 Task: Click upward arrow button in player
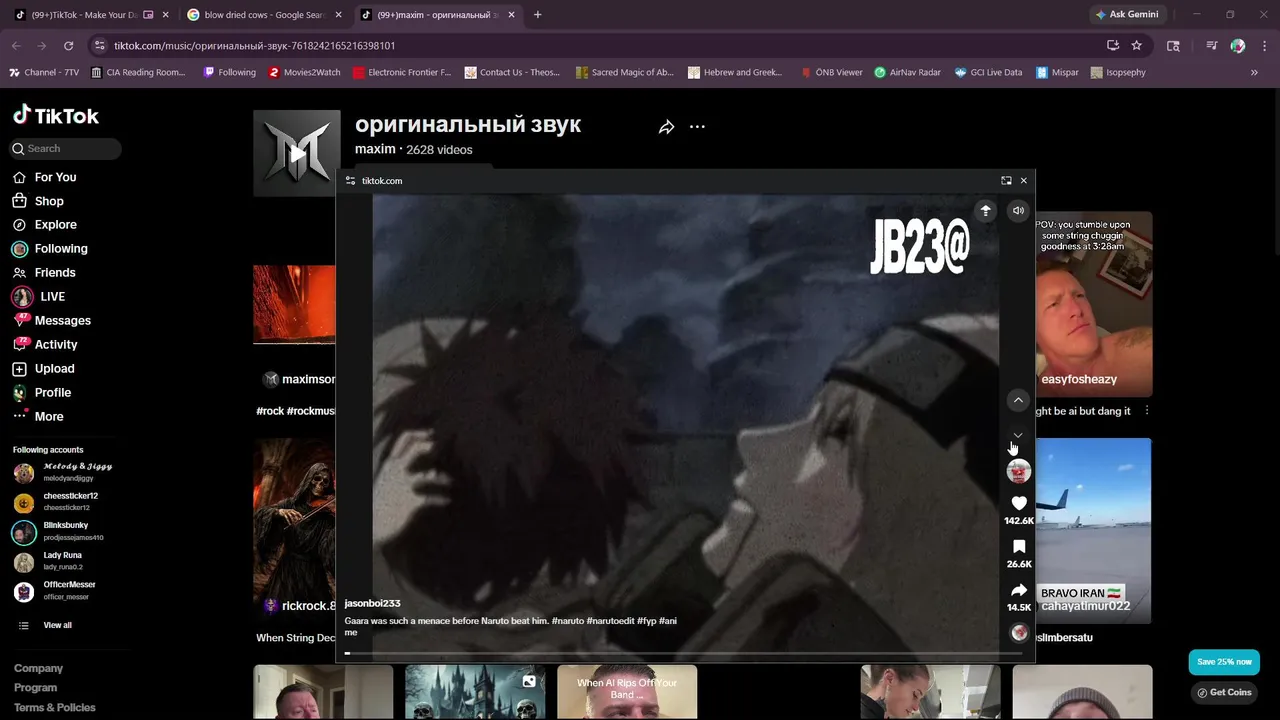pyautogui.click(x=985, y=211)
